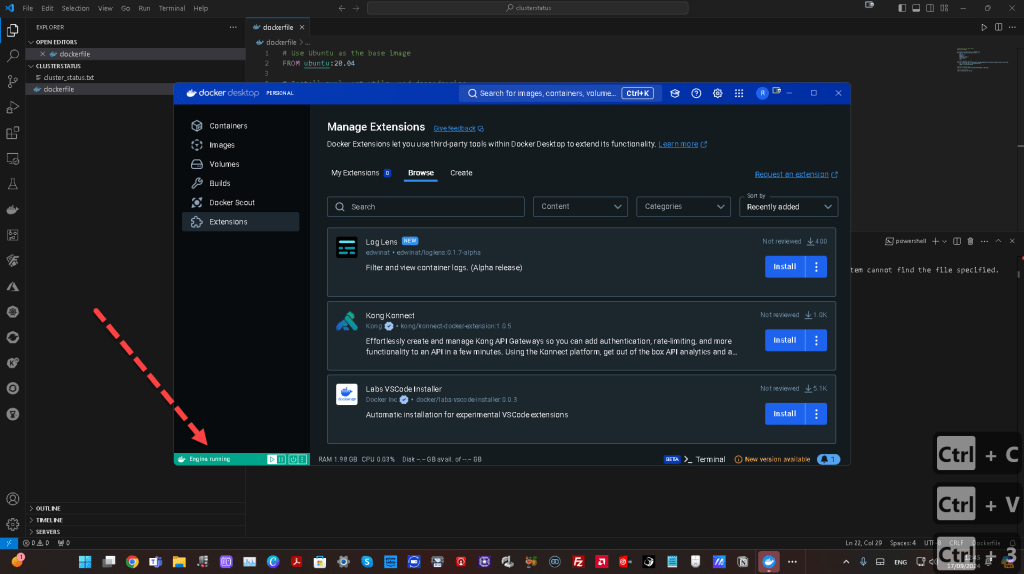Switch to My Extensions tab
This screenshot has width=1024, height=574.
[360, 173]
